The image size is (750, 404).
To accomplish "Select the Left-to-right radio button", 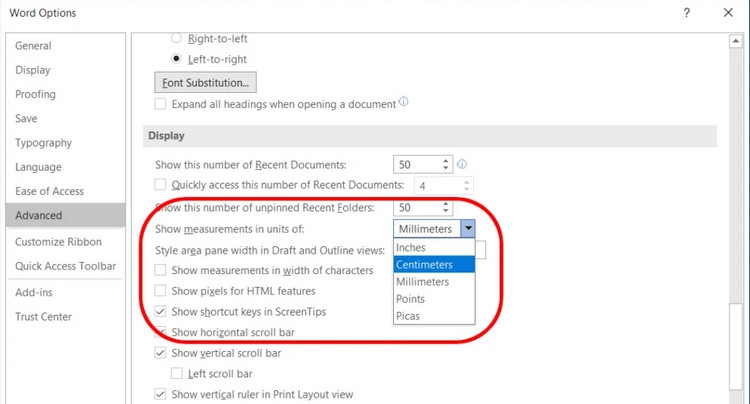I will point(176,59).
